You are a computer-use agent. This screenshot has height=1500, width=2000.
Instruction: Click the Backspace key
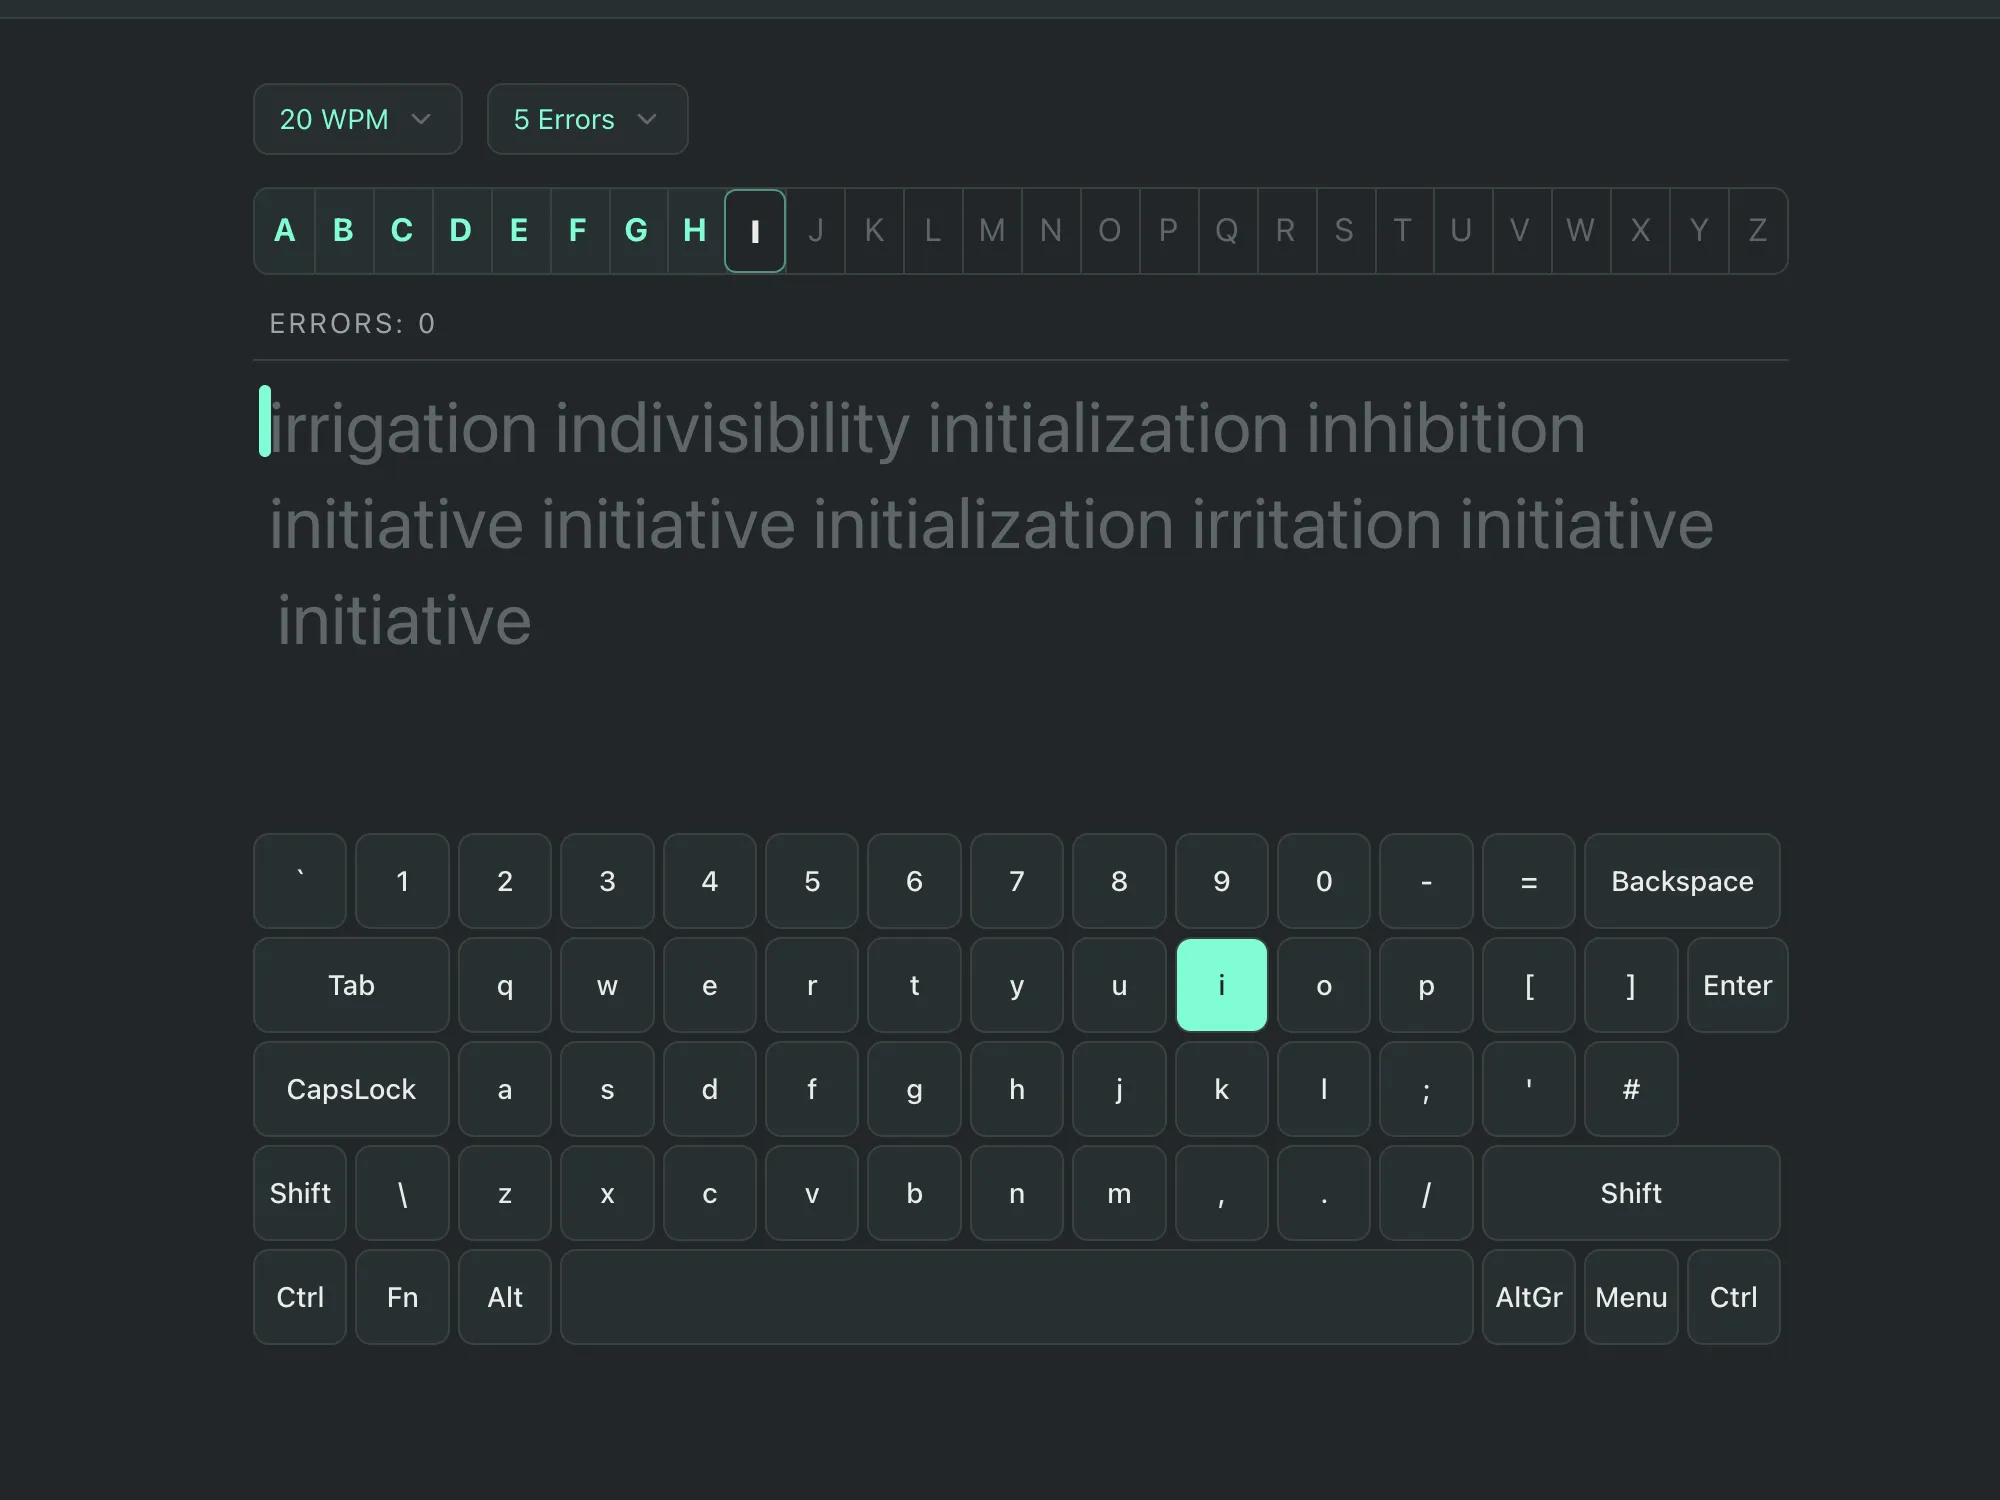click(x=1681, y=881)
